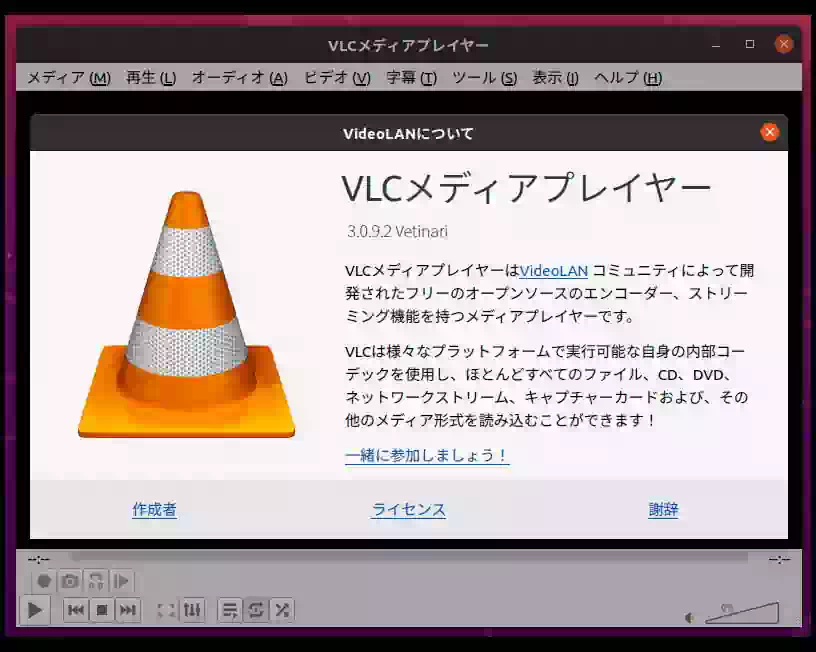Minimize the VLC main window
The image size is (816, 652).
[x=716, y=45]
